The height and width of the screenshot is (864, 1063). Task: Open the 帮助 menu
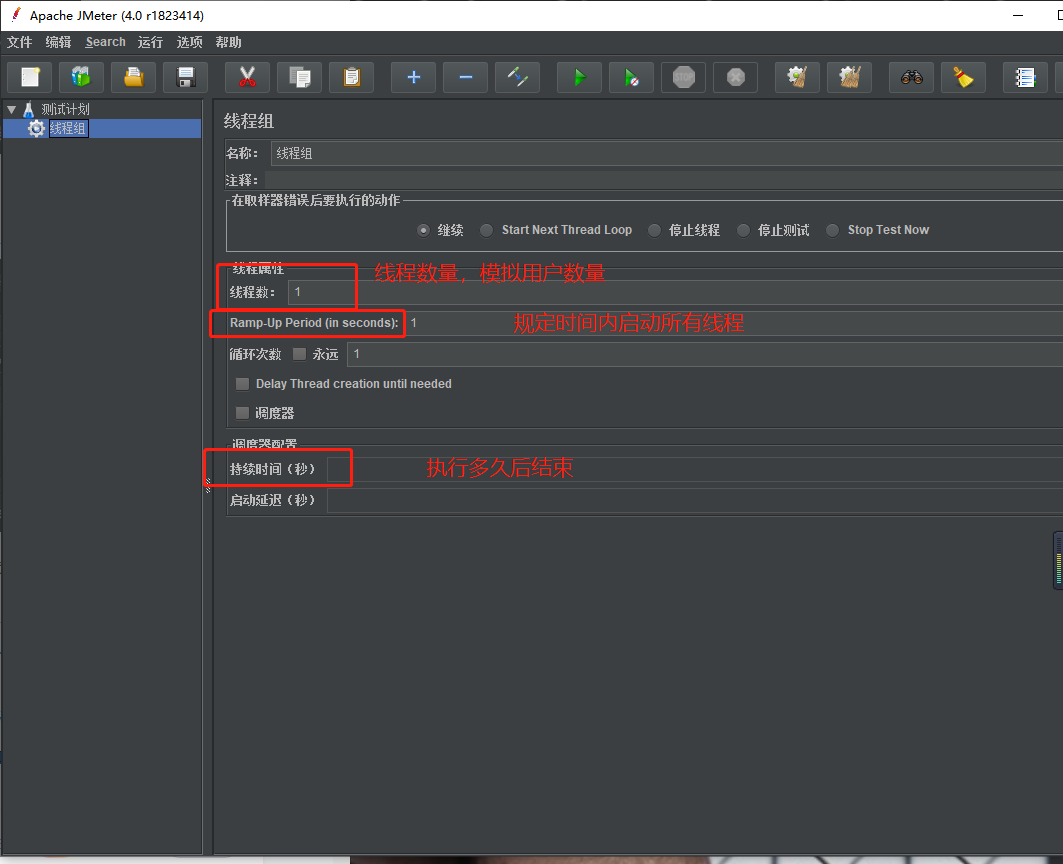point(228,42)
